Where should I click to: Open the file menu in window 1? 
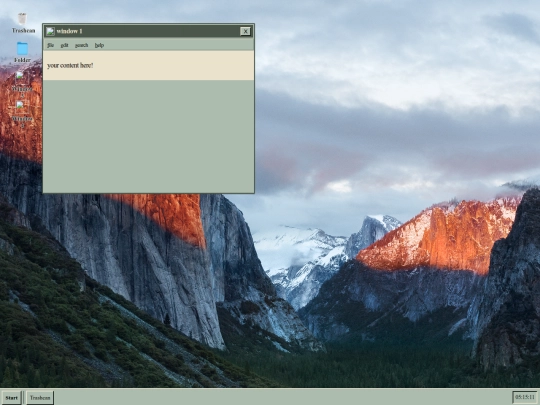point(50,45)
